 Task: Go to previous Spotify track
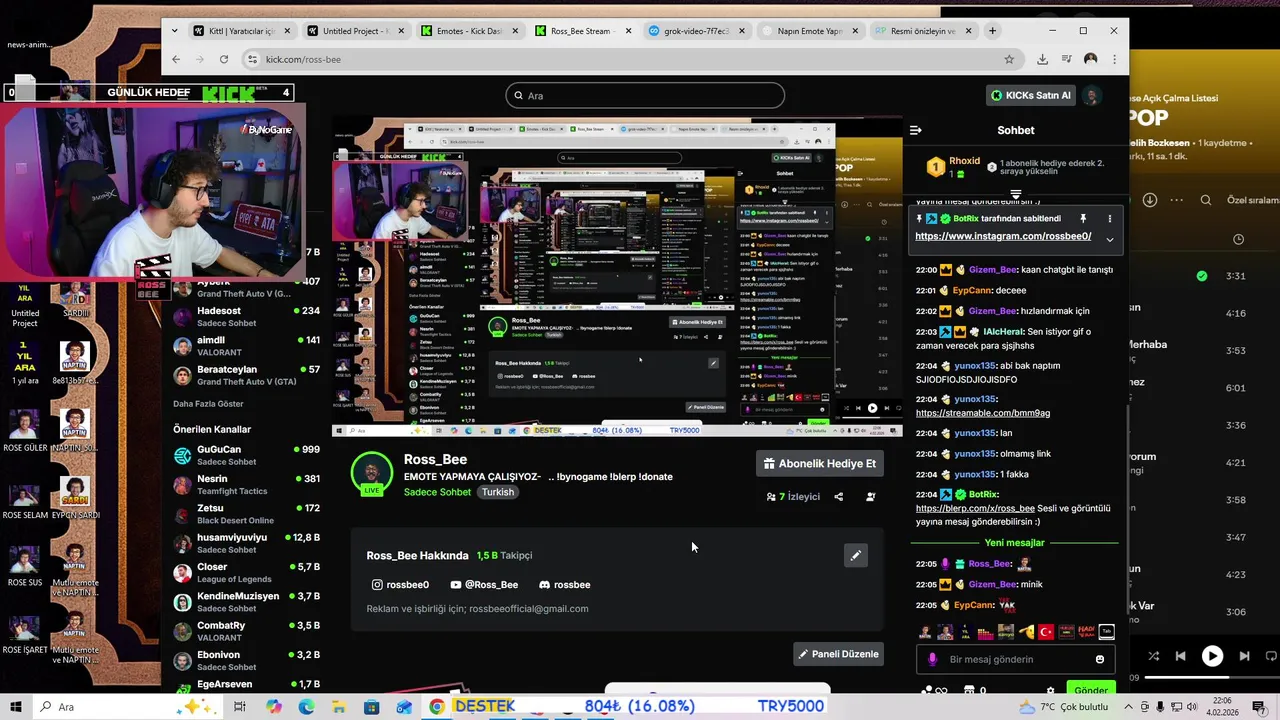[1180, 656]
